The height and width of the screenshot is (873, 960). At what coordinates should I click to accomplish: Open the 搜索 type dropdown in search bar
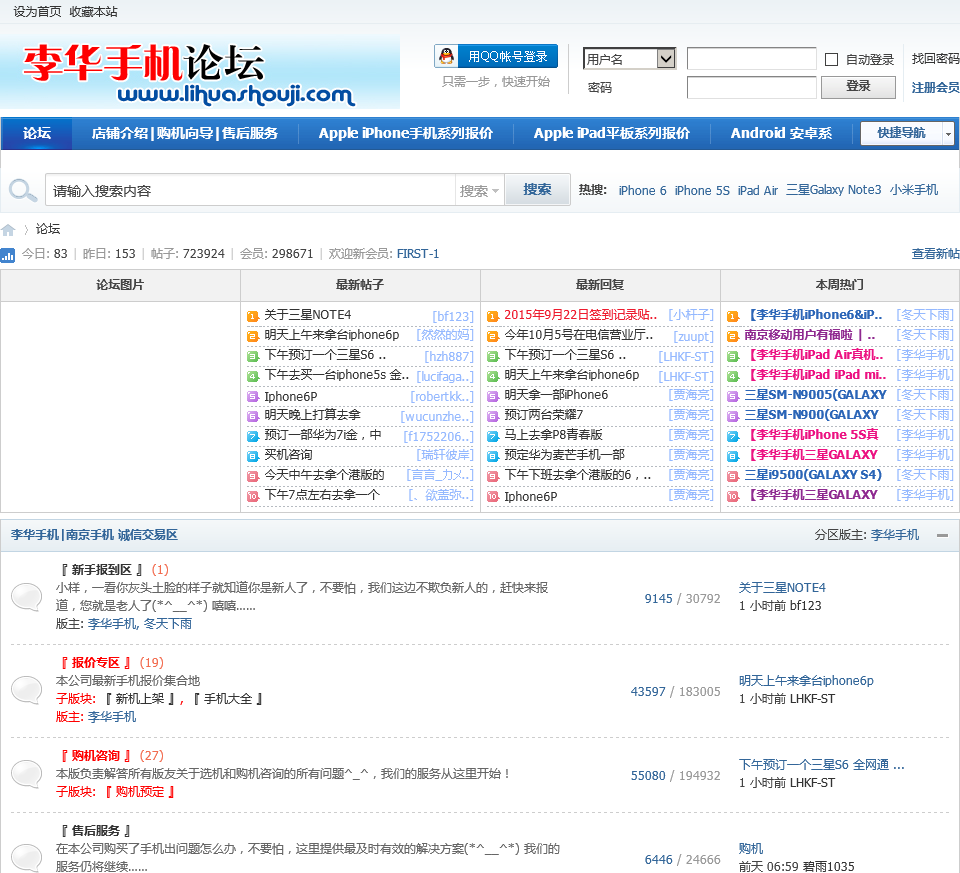479,191
